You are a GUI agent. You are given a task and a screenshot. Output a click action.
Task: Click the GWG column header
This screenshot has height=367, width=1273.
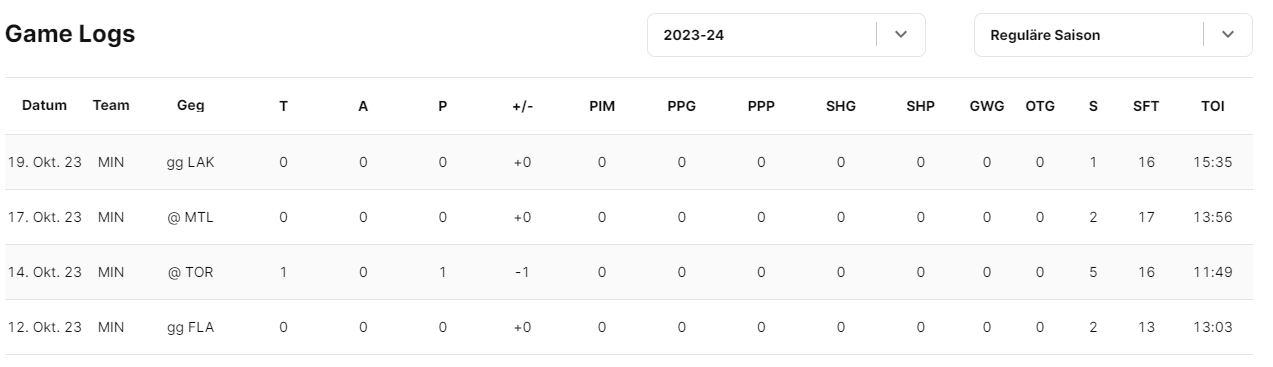[x=987, y=106]
